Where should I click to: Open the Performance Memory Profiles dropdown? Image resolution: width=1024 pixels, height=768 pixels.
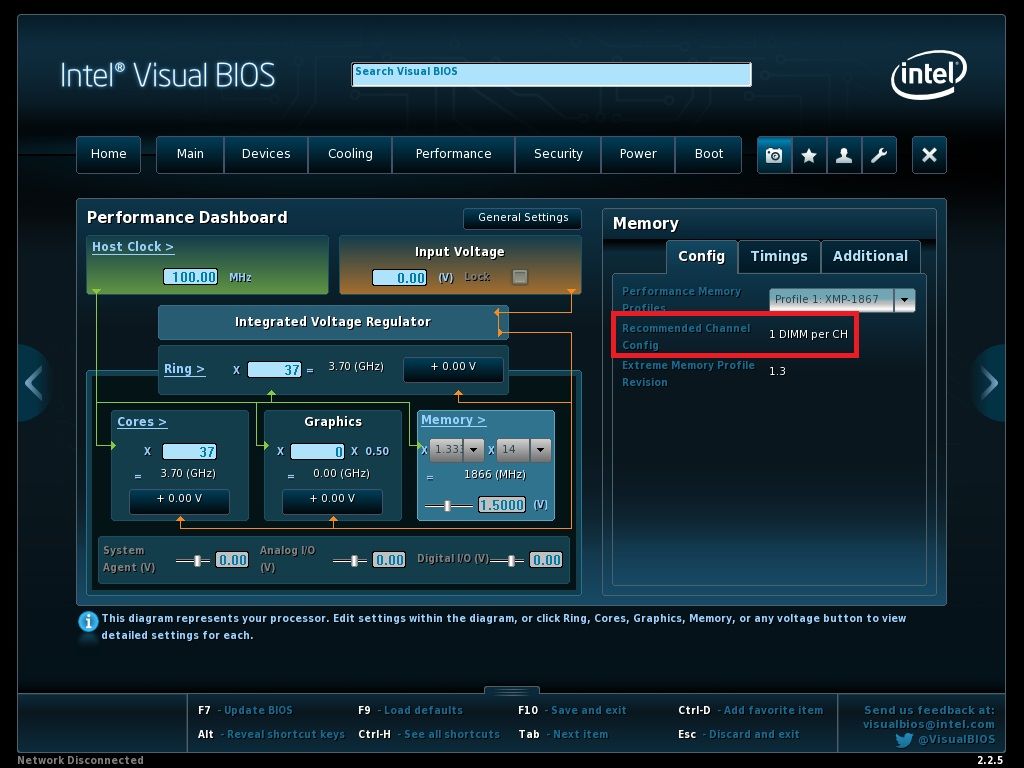(842, 300)
